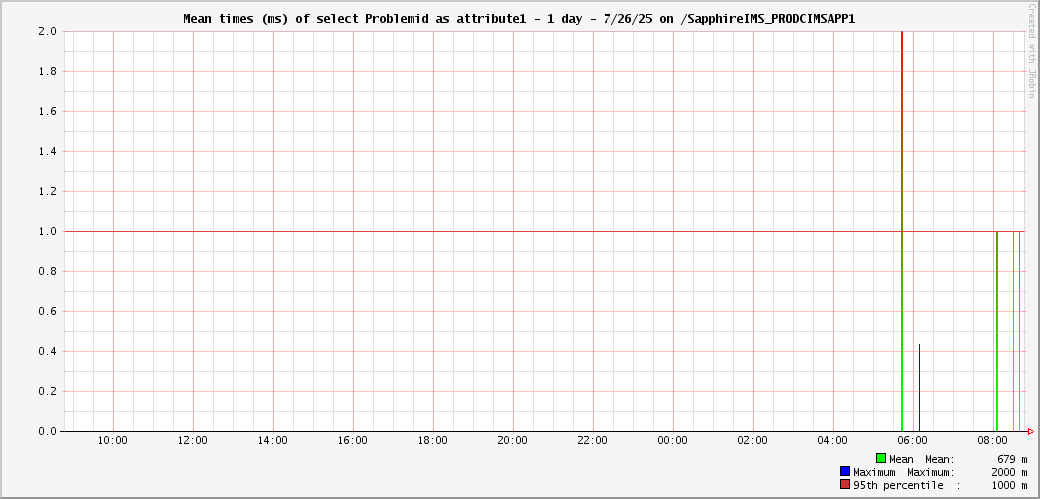Click the 20:00 x-axis label
Viewport: 1040px width, 499px height.
pyautogui.click(x=513, y=441)
